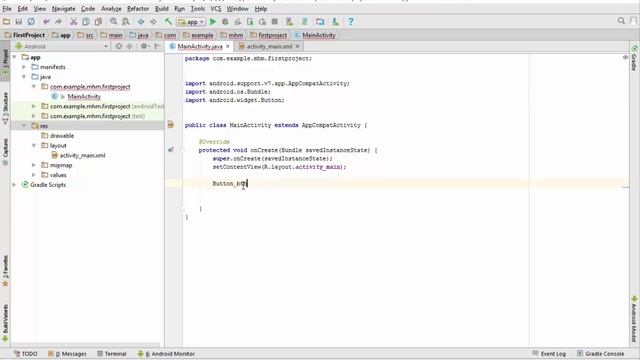
Task: Click the class gutter icon beside MainActivity declaration
Action: pyautogui.click(x=171, y=124)
